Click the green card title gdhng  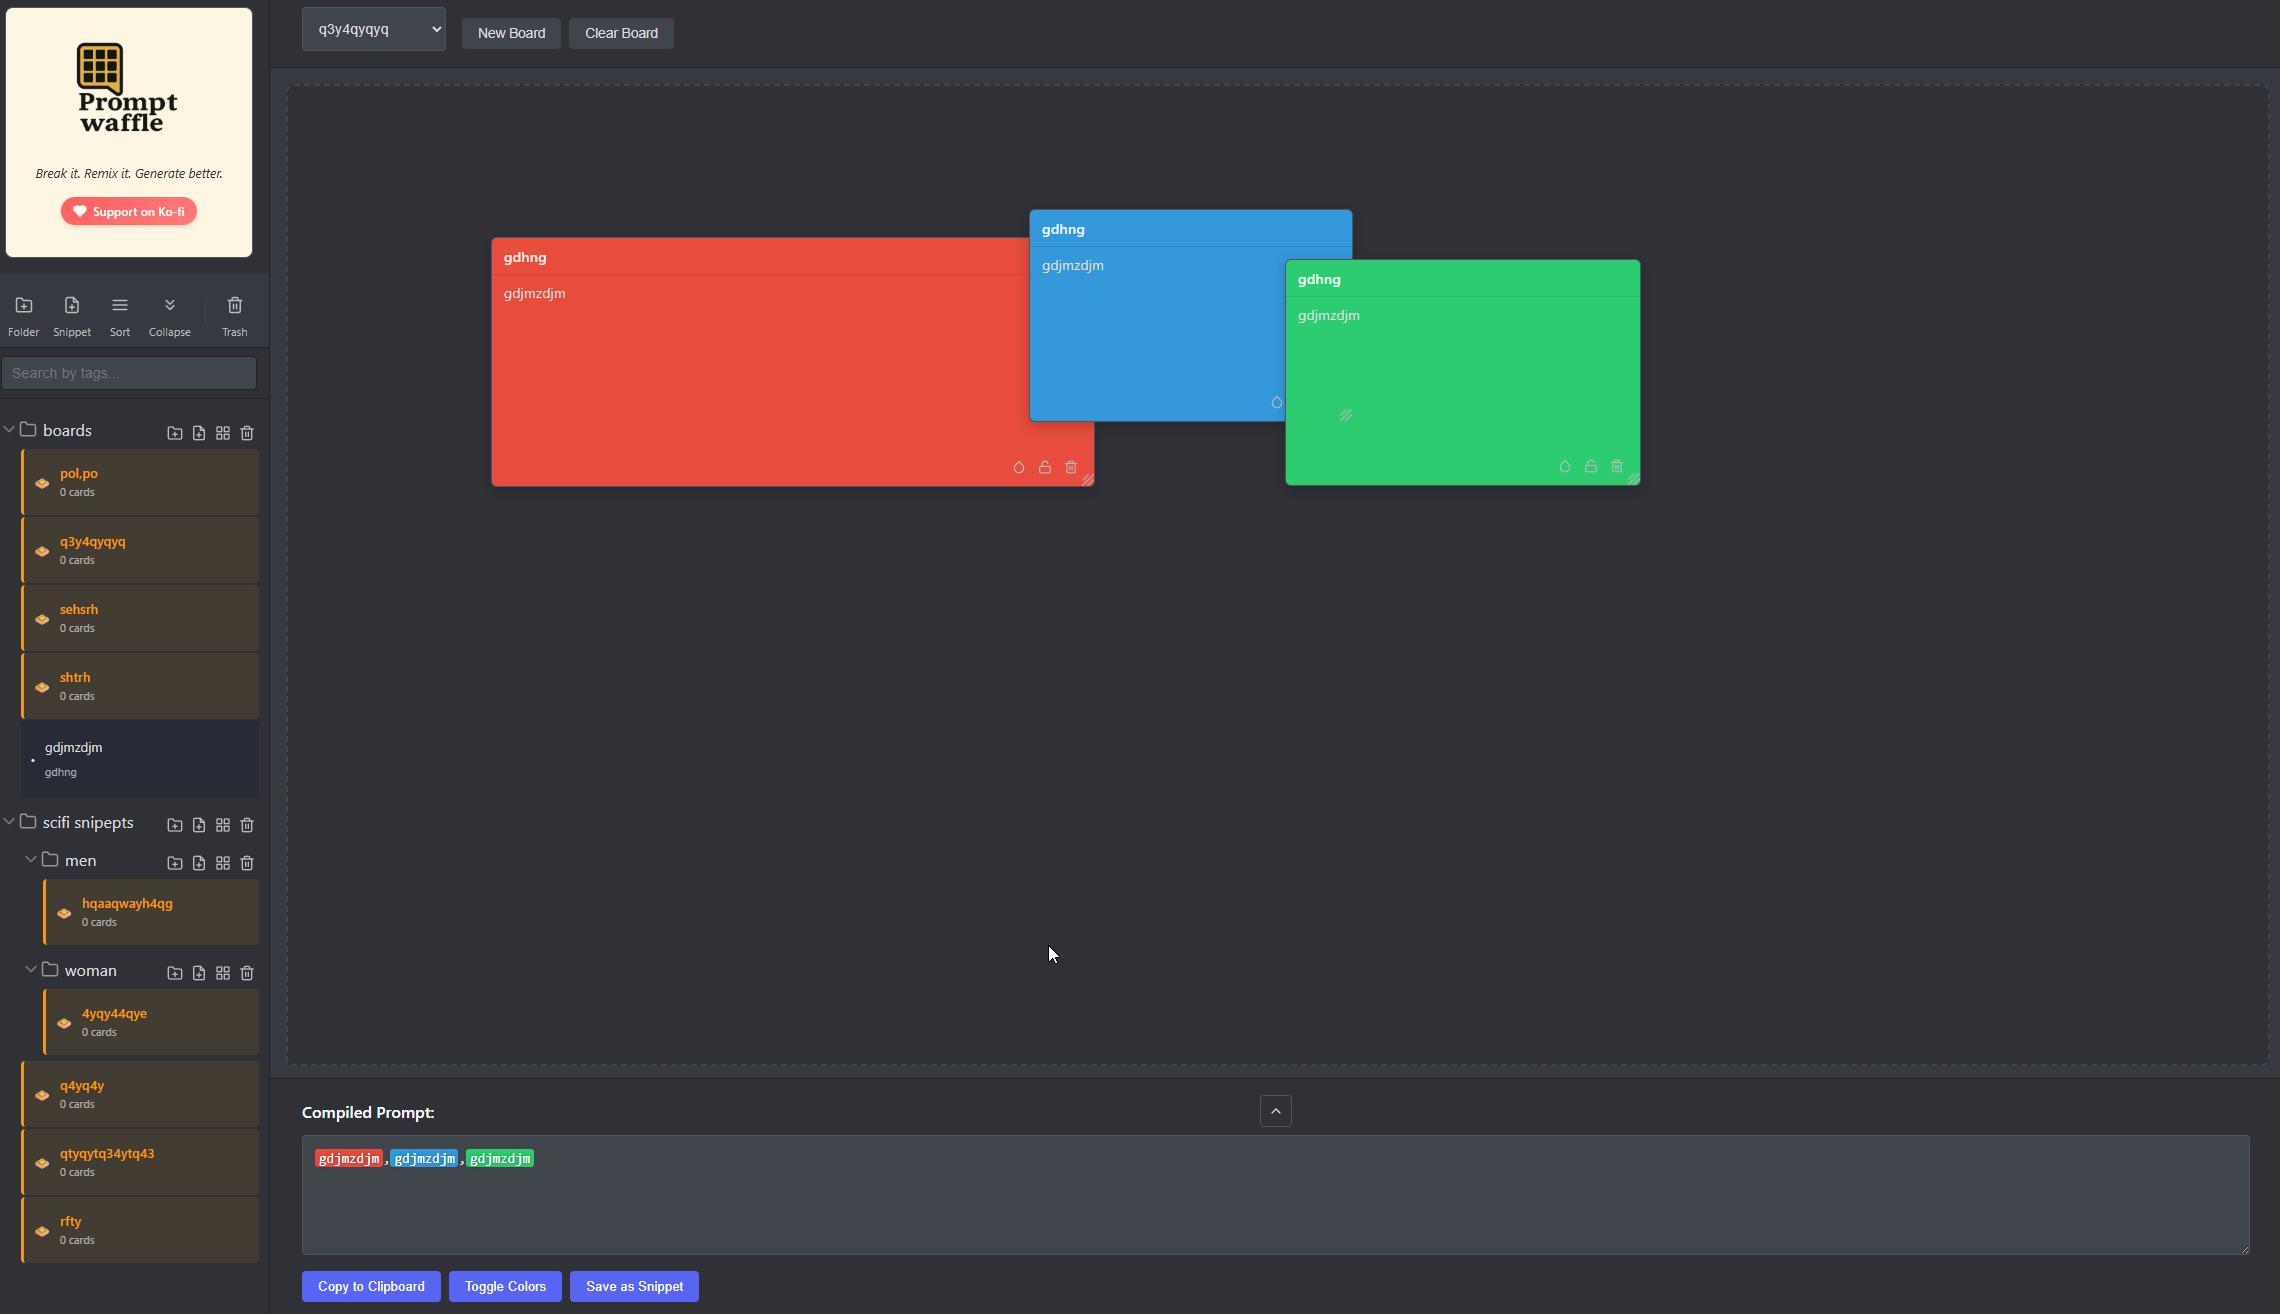tap(1319, 279)
